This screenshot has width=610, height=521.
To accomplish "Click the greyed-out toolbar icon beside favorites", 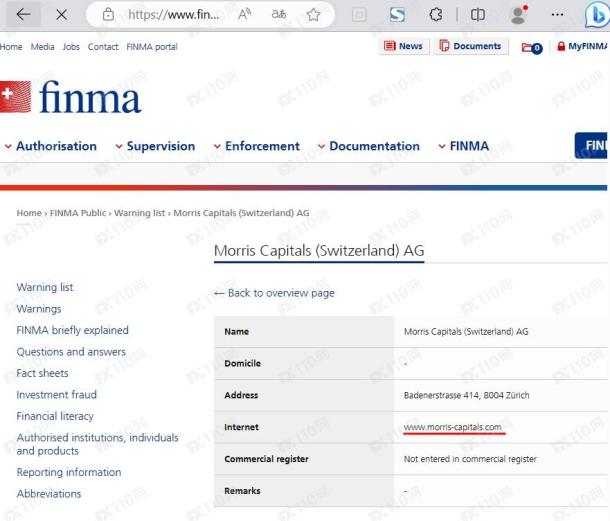I will [359, 15].
